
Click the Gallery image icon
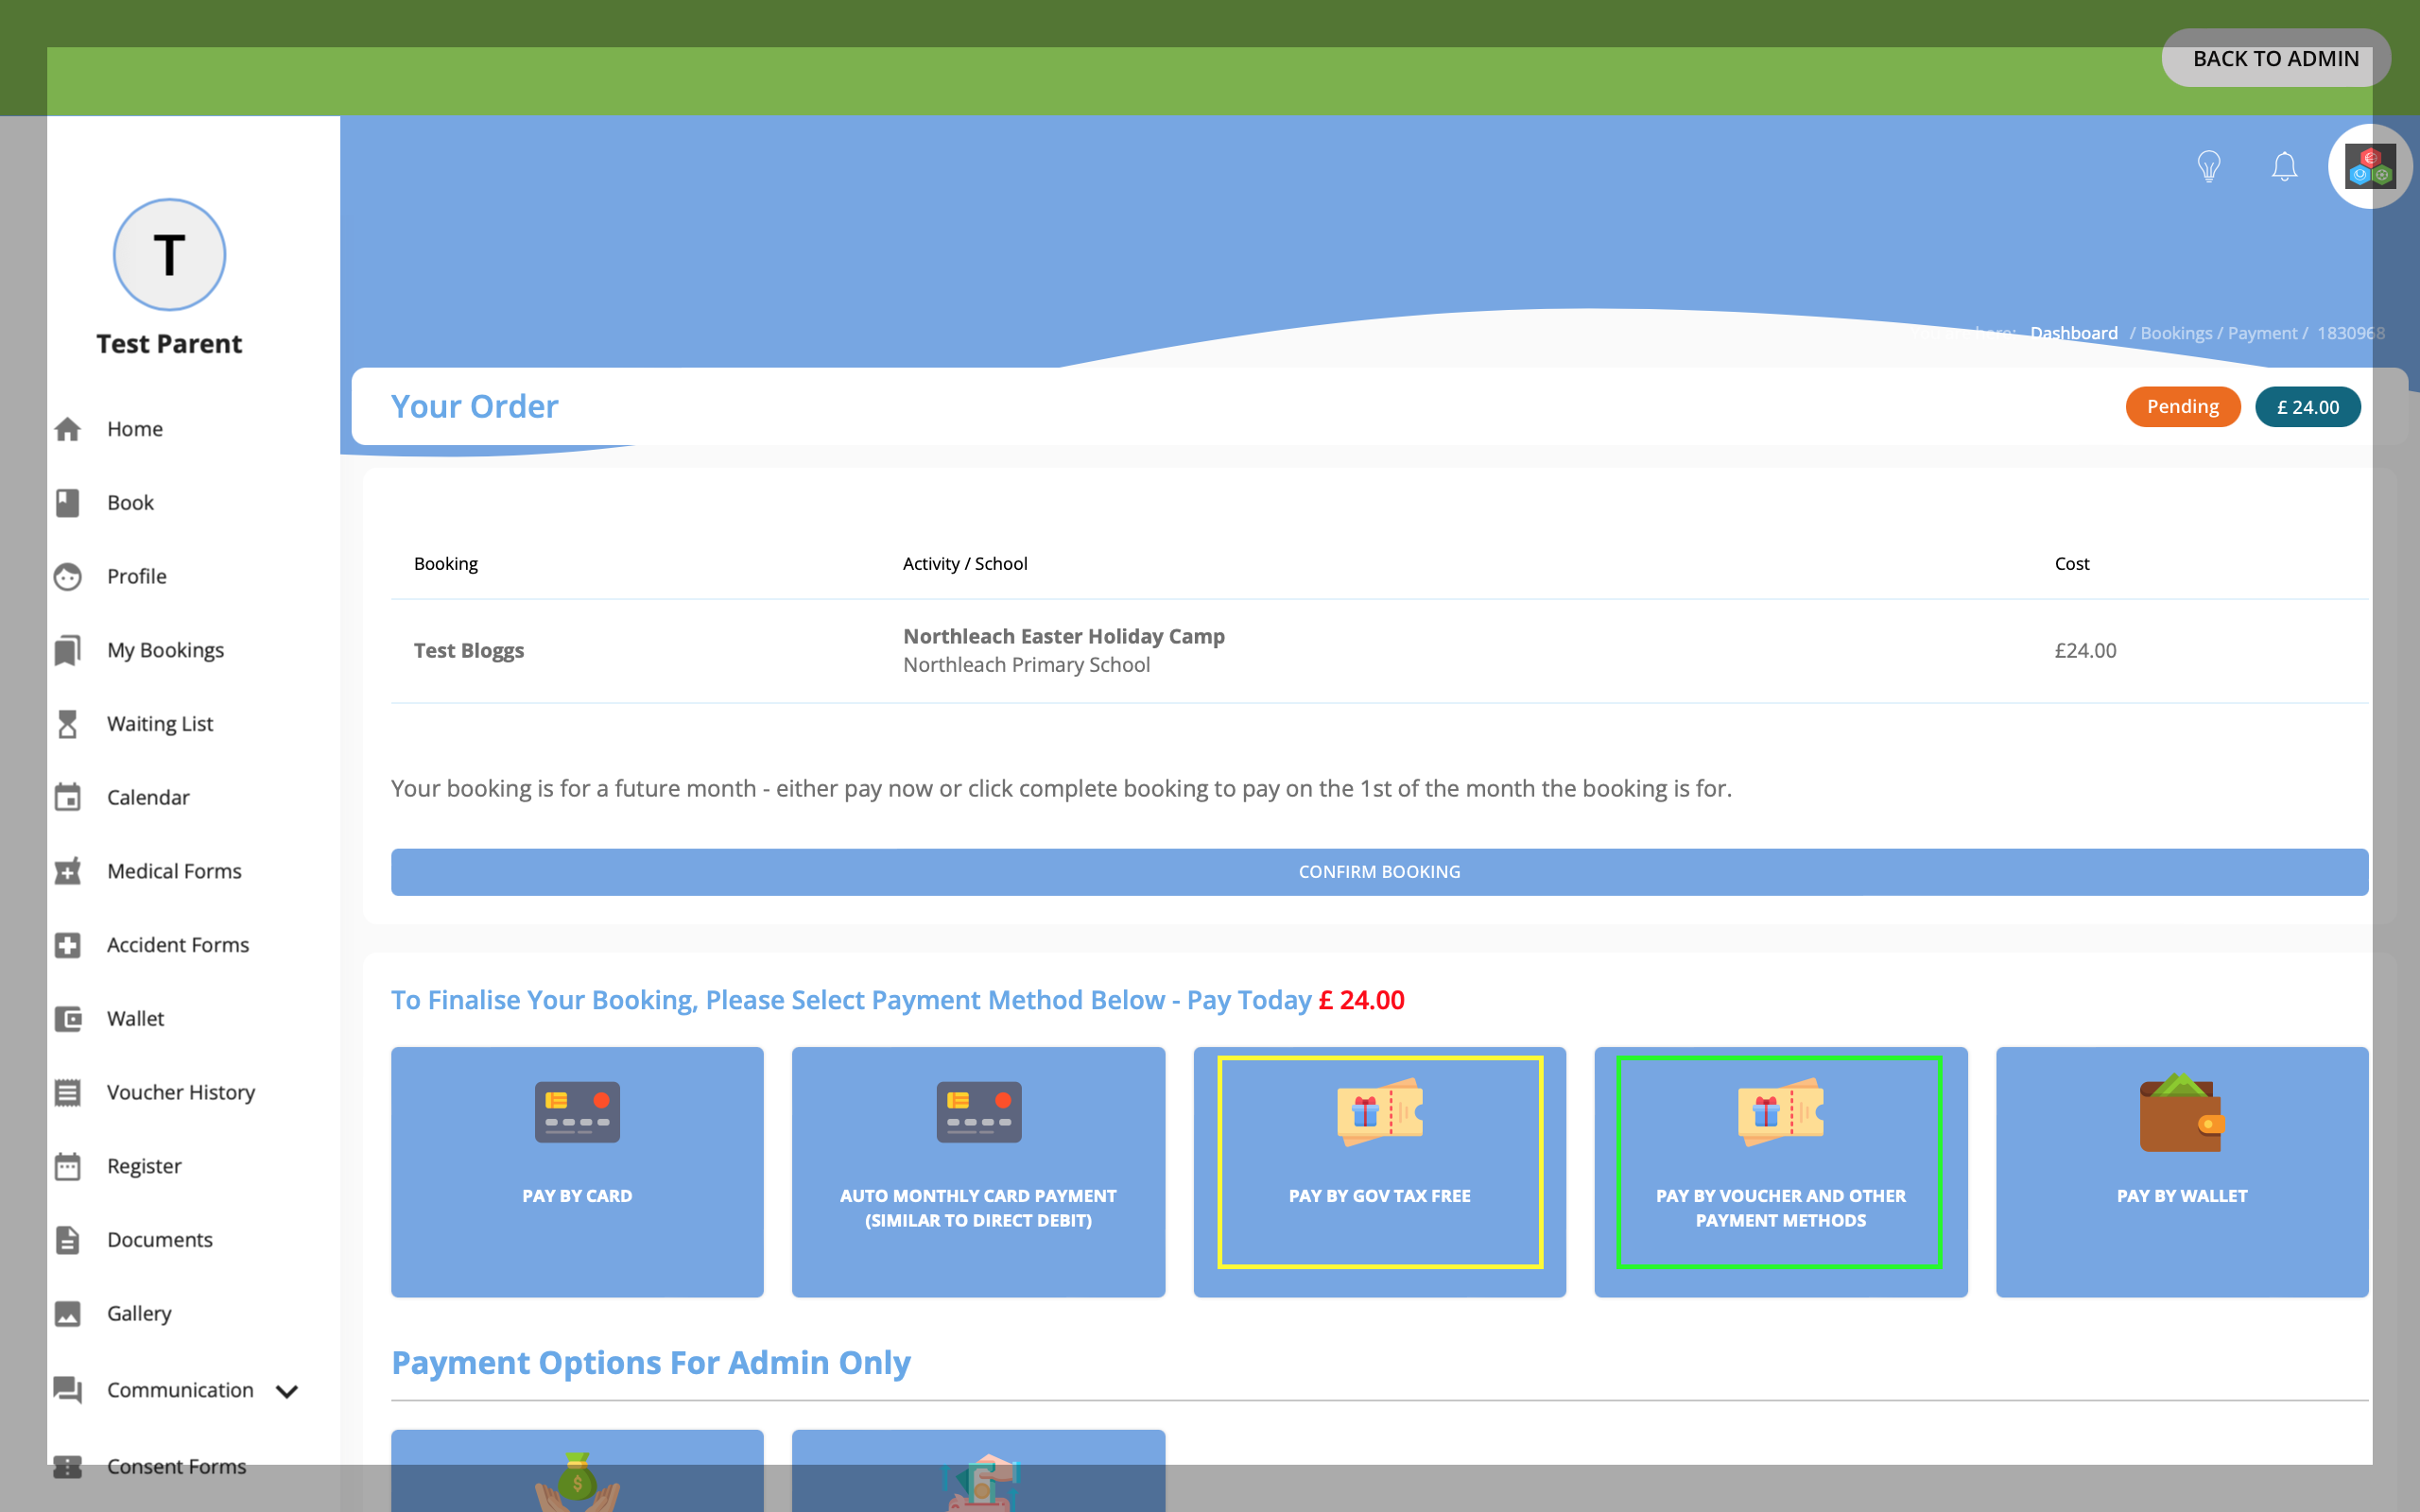pyautogui.click(x=68, y=1314)
